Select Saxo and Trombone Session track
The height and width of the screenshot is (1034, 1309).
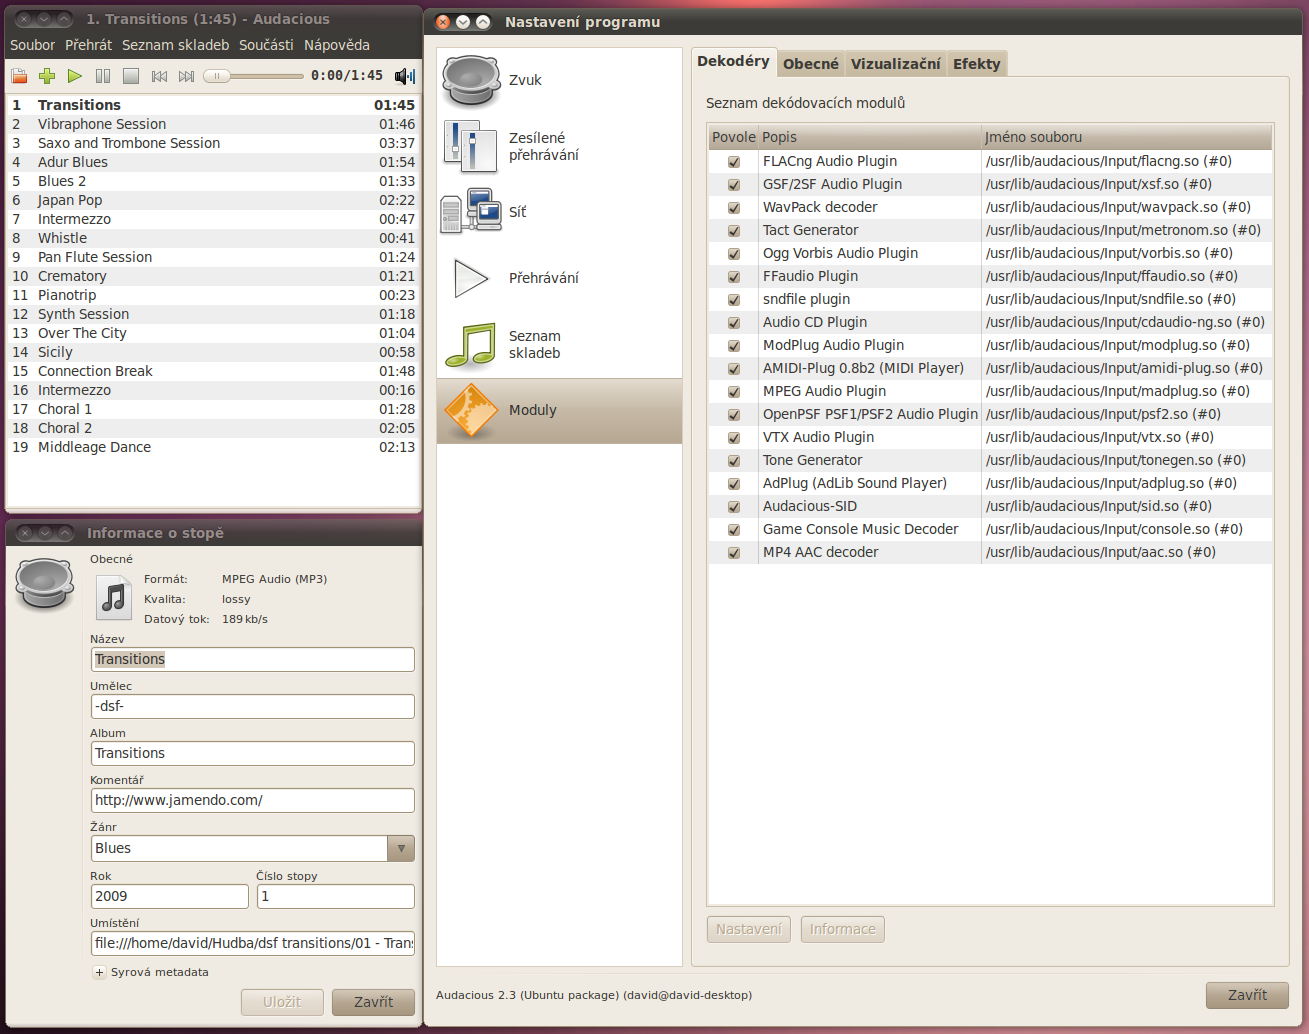[213, 143]
